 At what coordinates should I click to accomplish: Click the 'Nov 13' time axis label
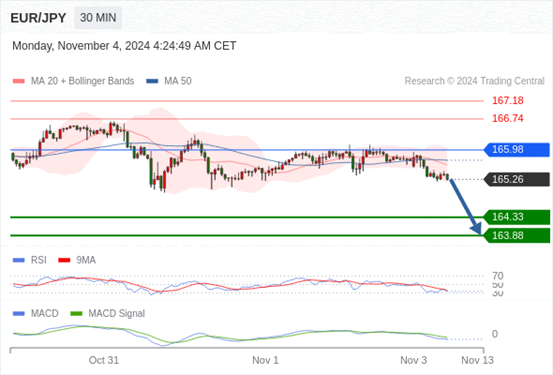pos(478,360)
